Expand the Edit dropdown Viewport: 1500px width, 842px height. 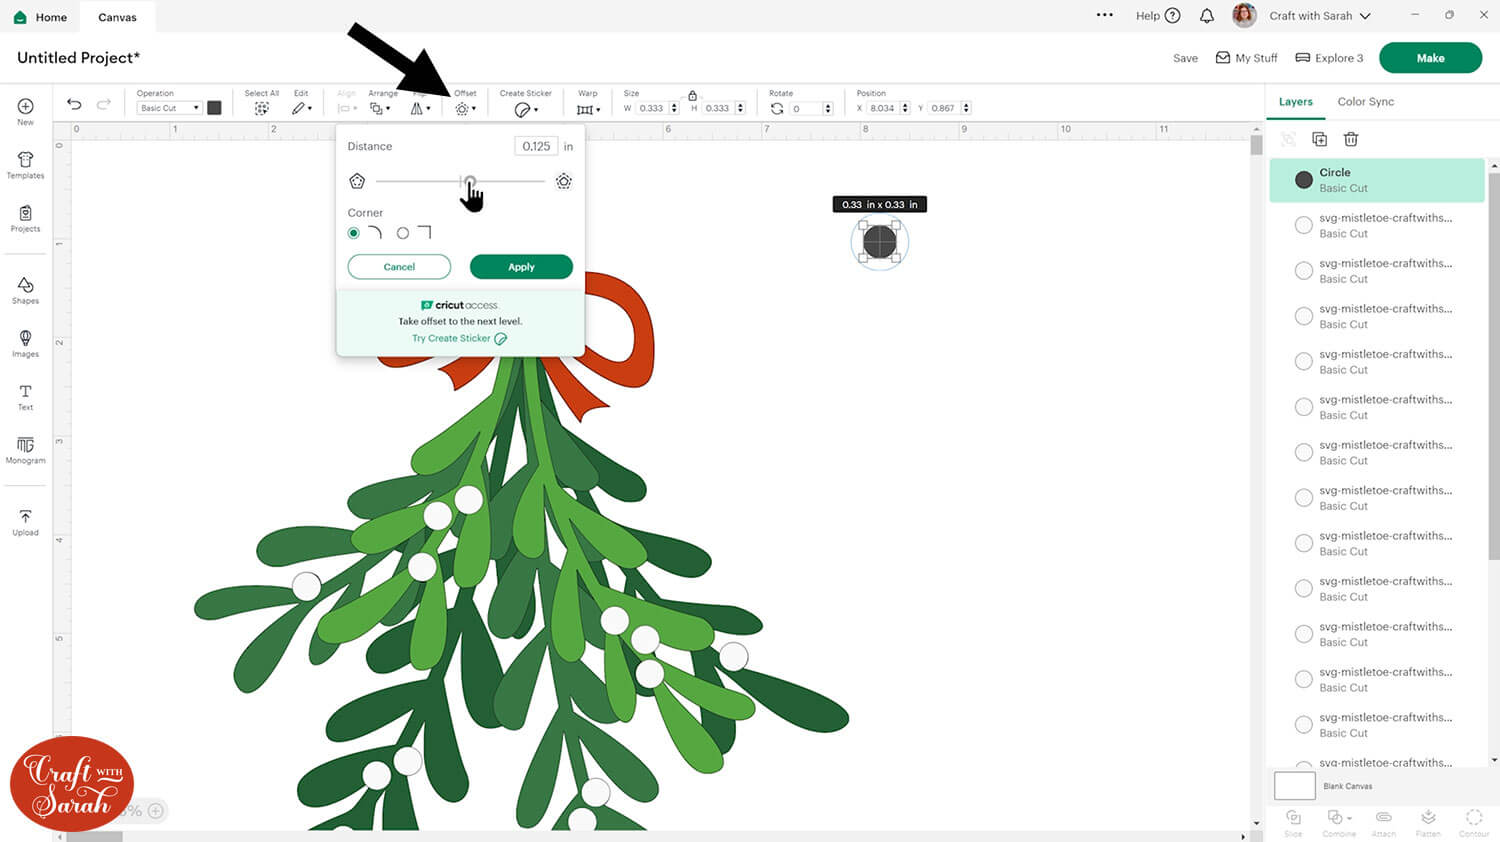click(302, 108)
